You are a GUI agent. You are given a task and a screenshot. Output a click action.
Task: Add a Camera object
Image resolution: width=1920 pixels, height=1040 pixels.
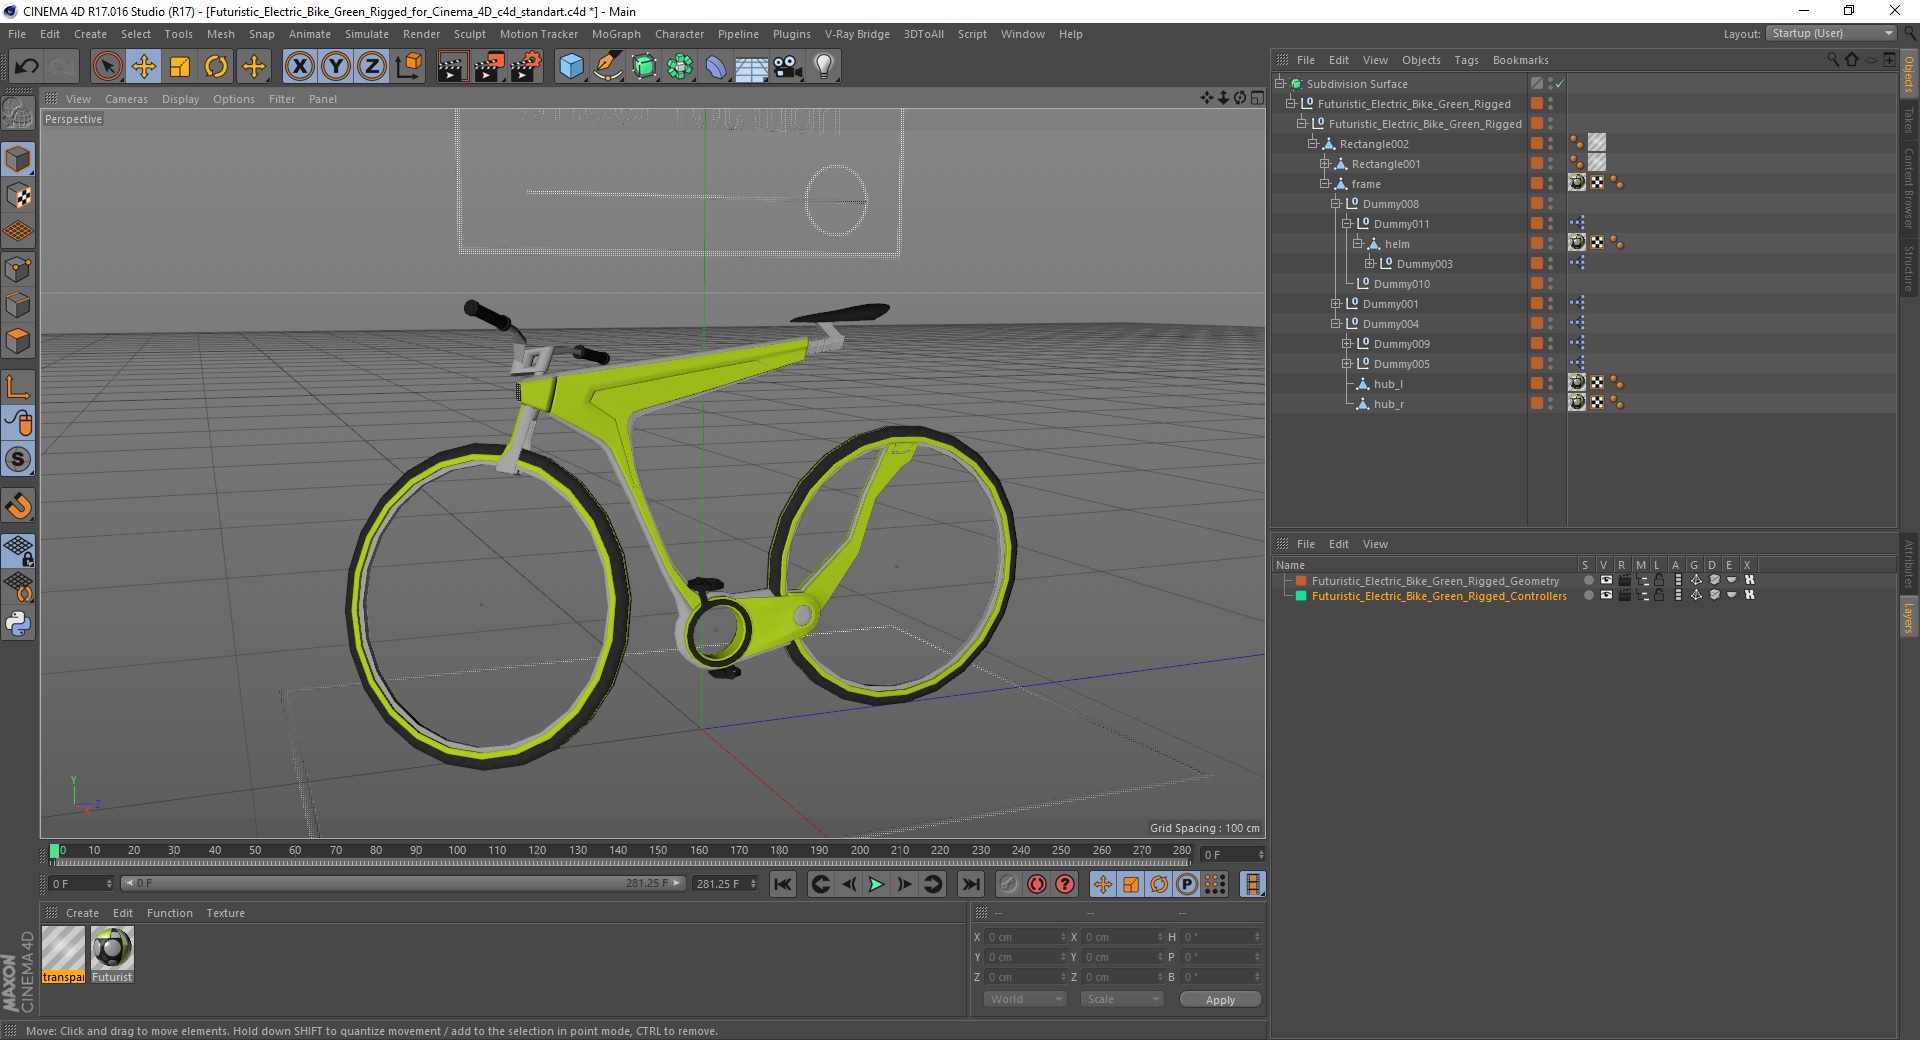(788, 67)
